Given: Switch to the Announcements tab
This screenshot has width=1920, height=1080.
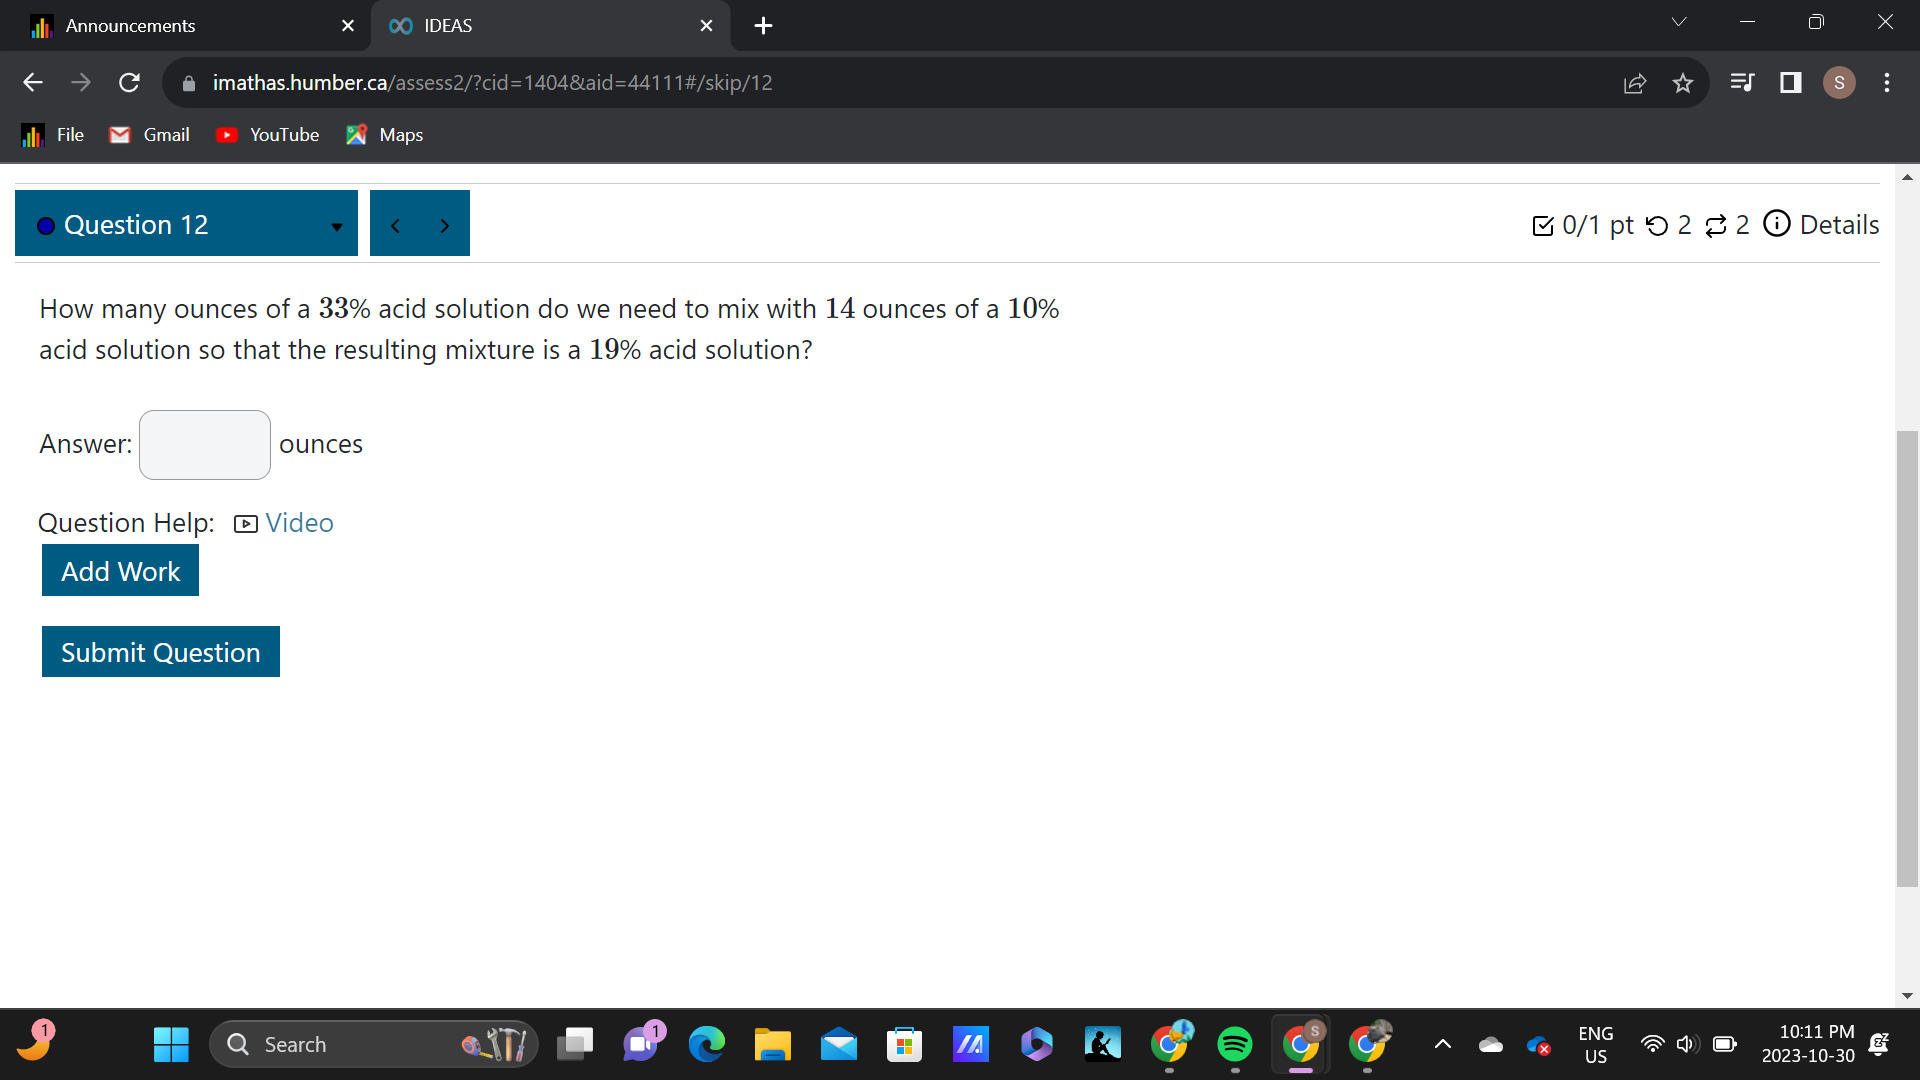Looking at the screenshot, I should tap(130, 26).
